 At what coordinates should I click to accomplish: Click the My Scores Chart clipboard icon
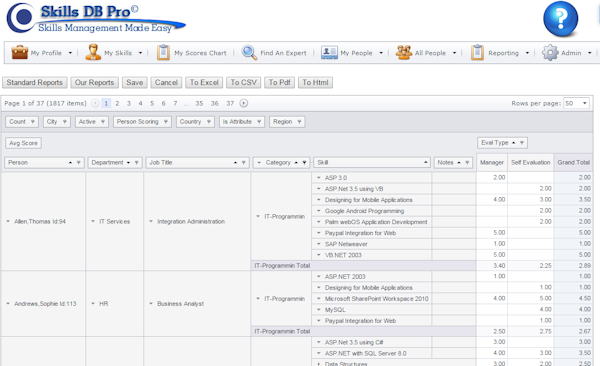point(163,52)
